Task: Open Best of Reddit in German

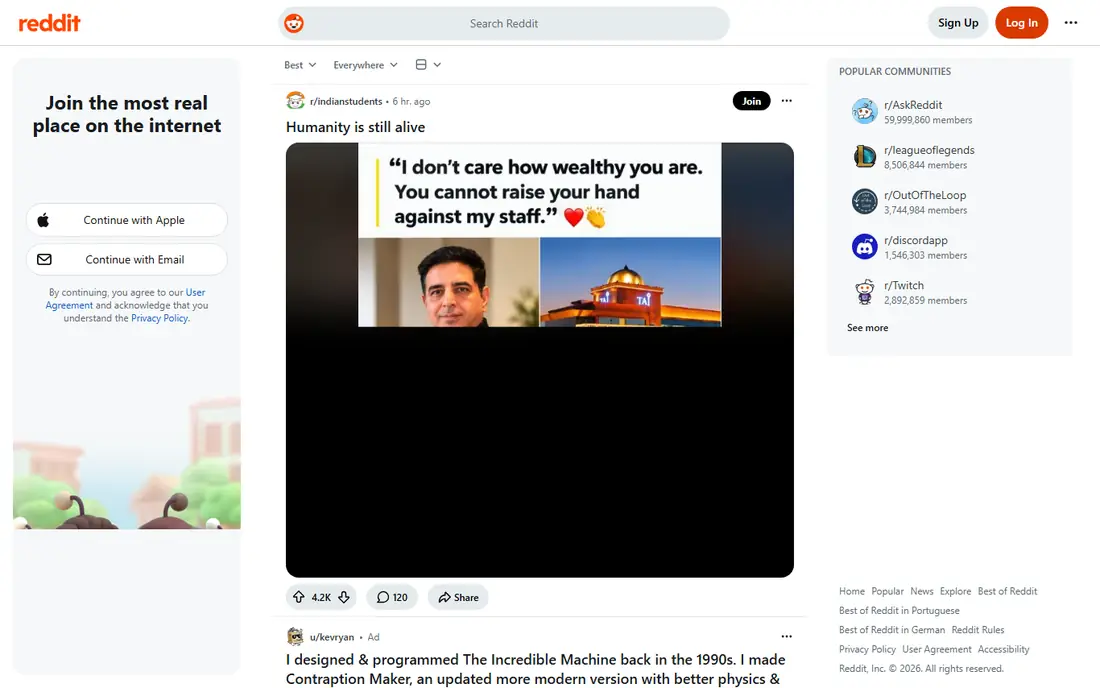Action: (x=892, y=630)
